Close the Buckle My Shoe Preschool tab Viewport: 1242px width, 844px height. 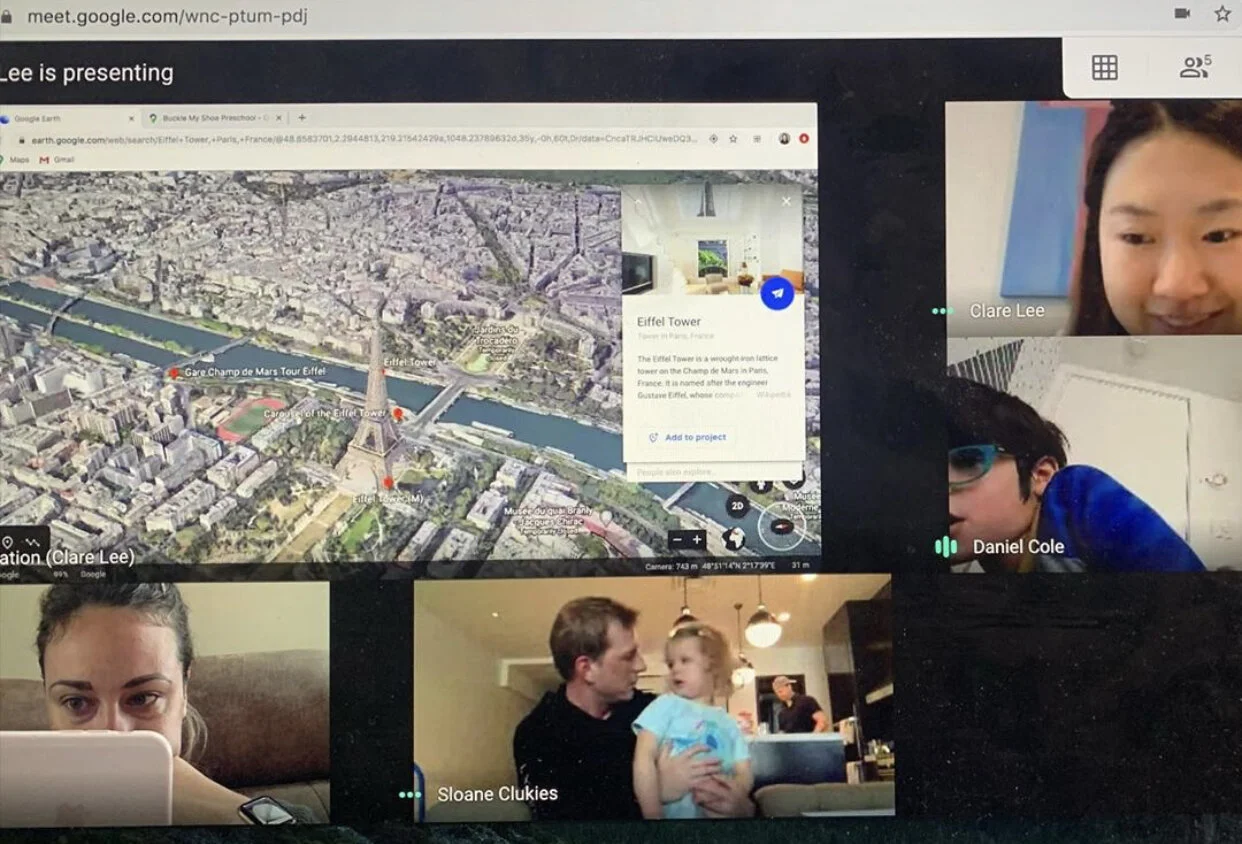coord(279,118)
